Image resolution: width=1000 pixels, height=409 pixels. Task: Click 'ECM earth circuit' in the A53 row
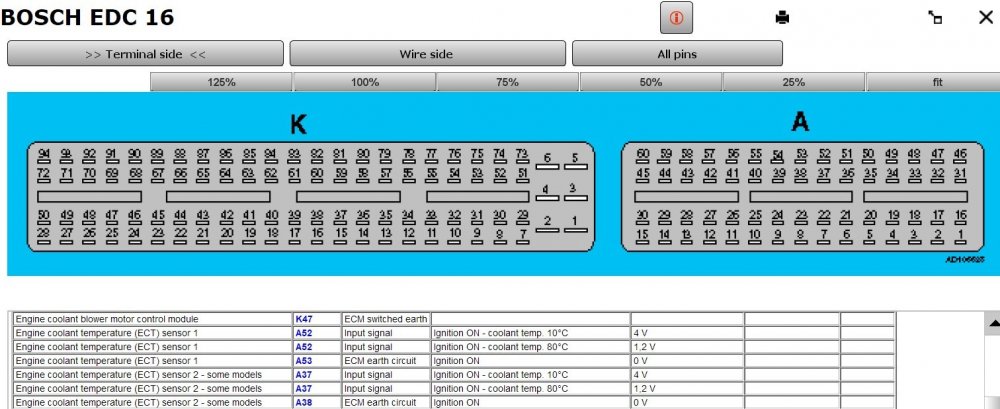point(385,361)
